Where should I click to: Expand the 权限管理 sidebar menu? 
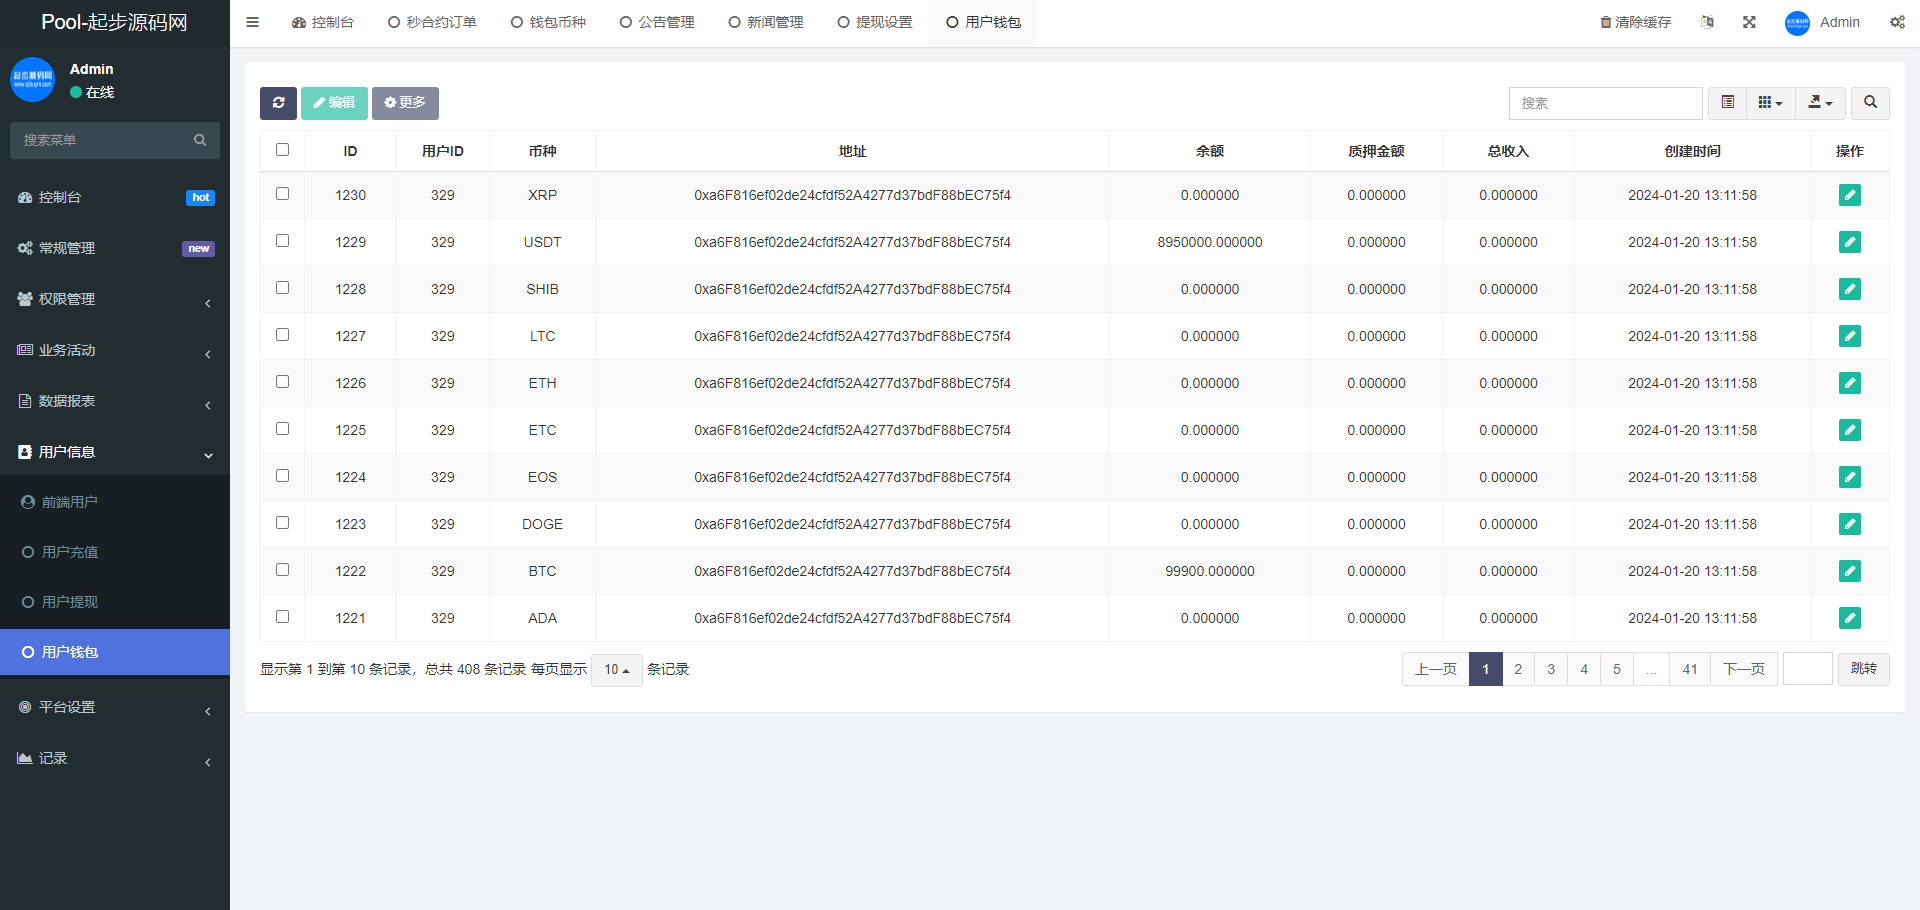tap(115, 299)
